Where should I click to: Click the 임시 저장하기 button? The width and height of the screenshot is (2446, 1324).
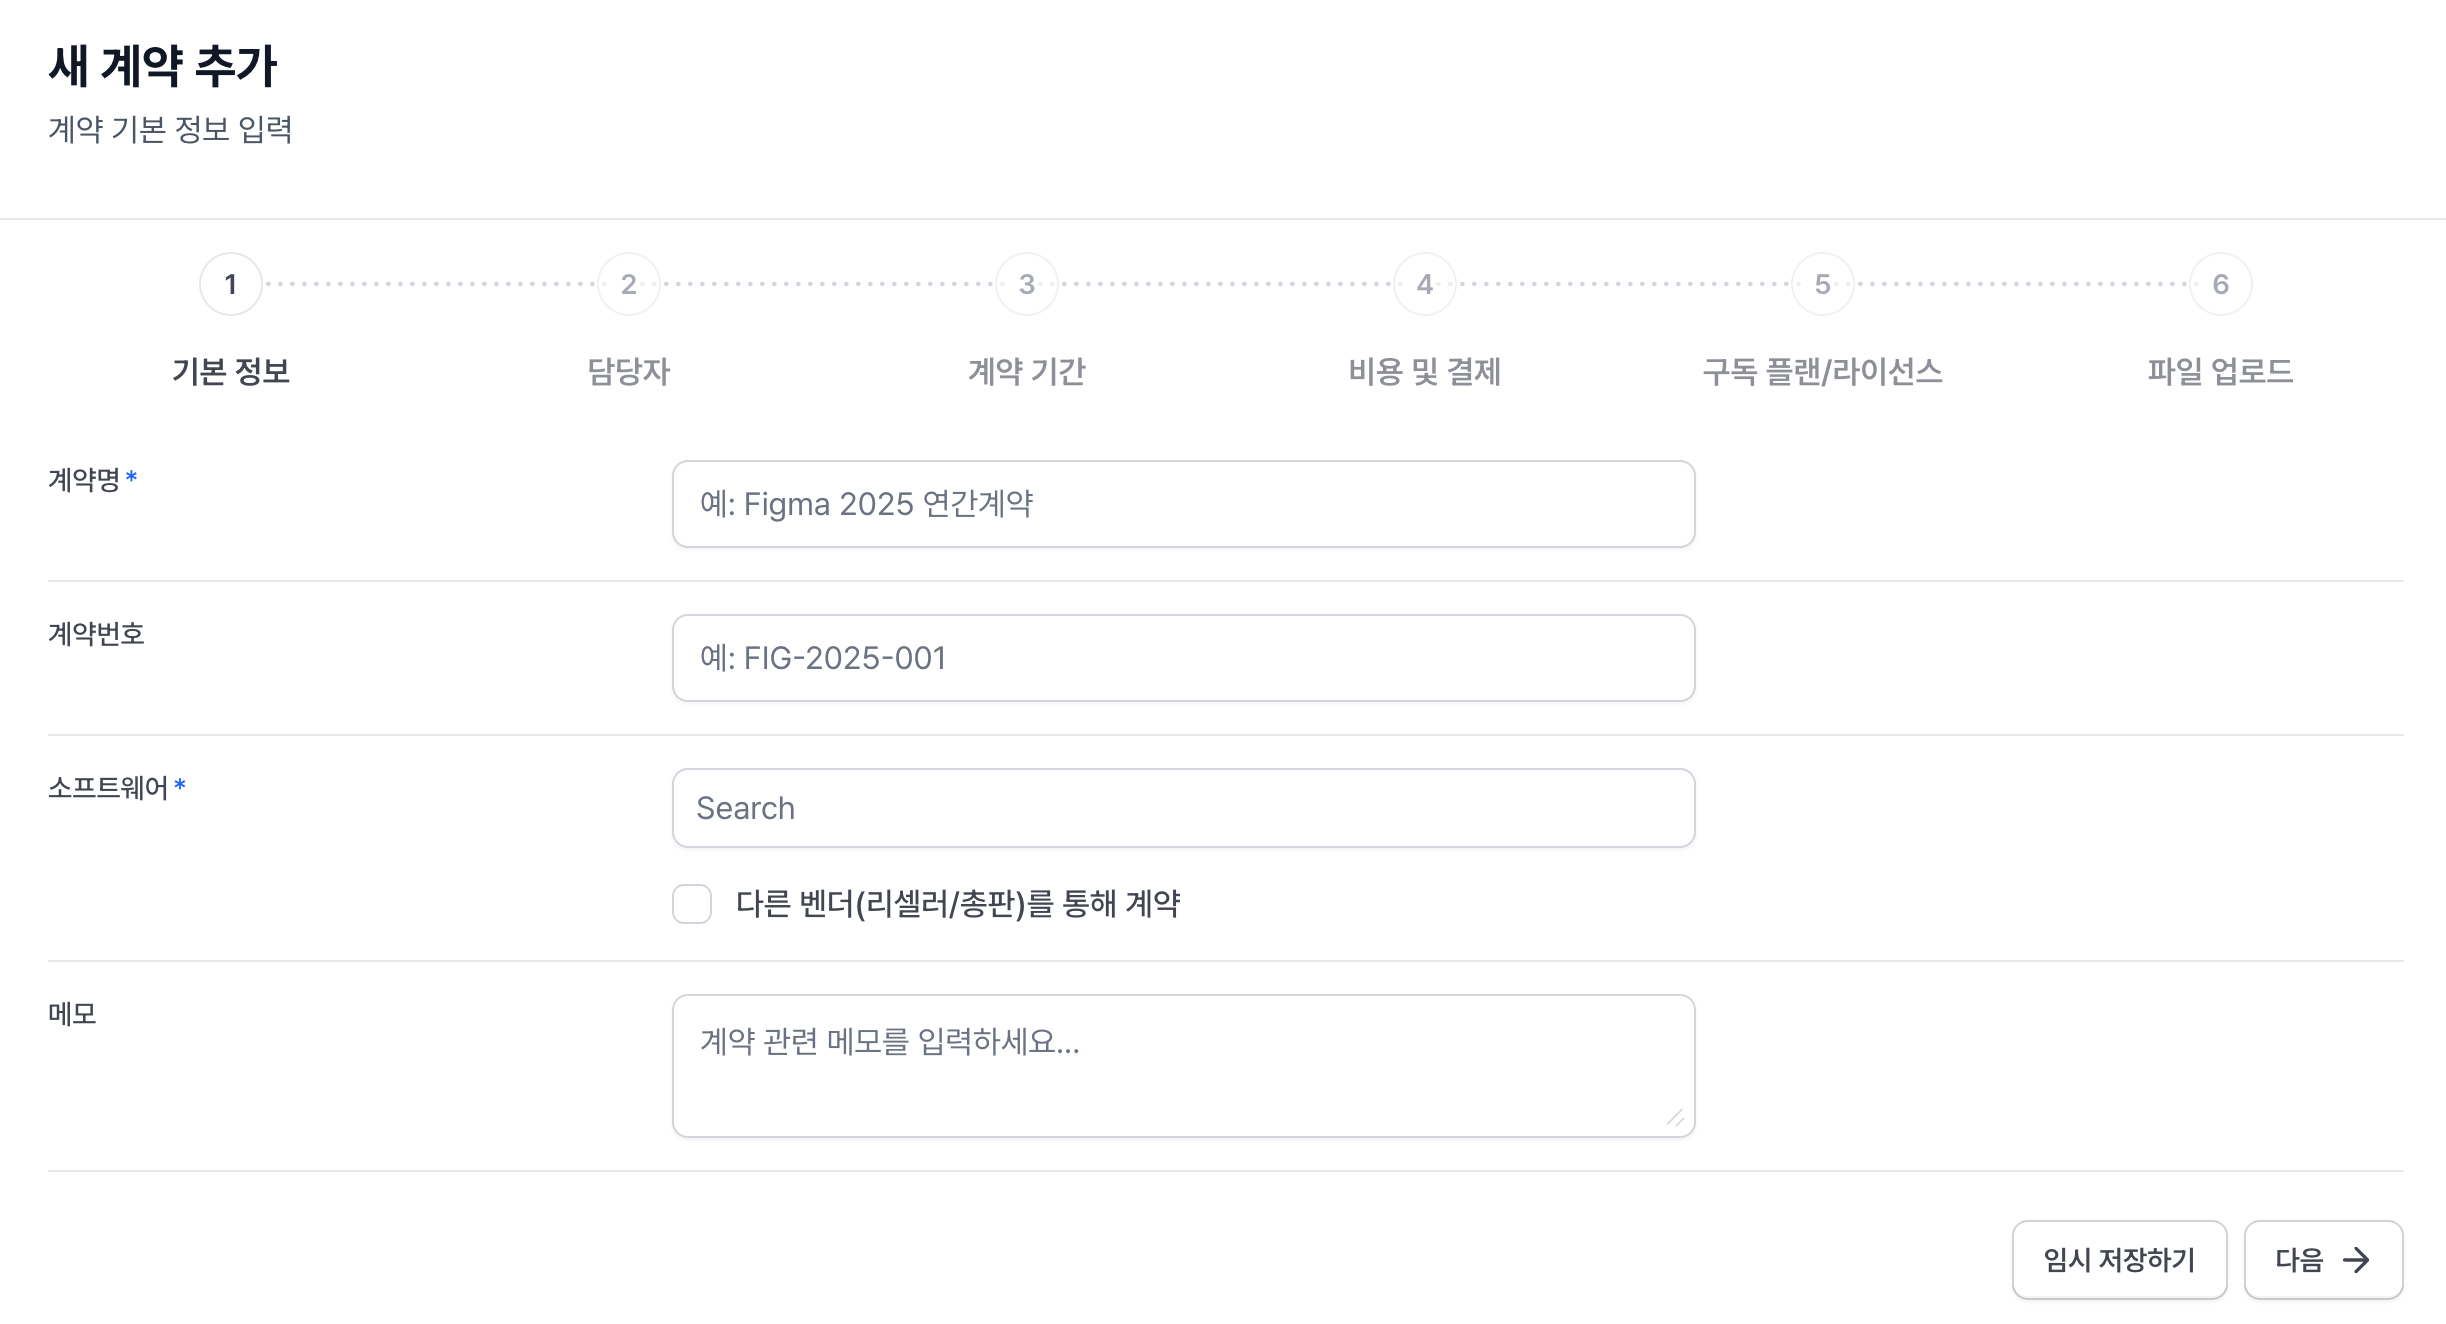click(2120, 1260)
